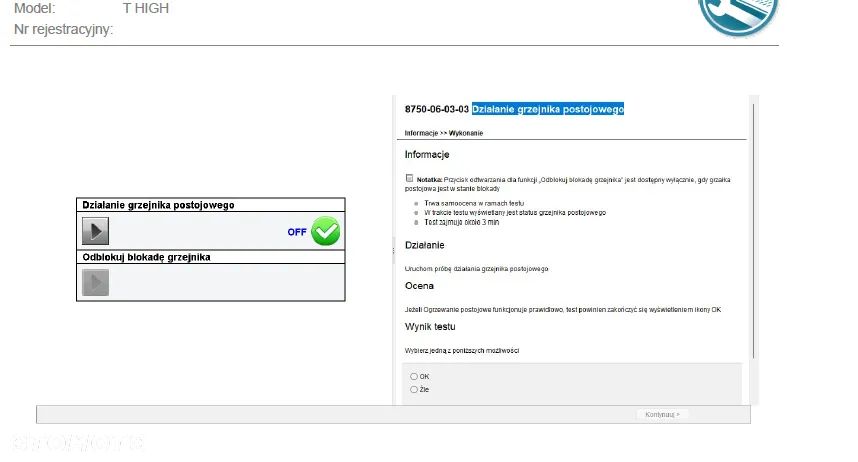This screenshot has height=462, width=858.
Task: Click the Model value T HIGH
Action: click(145, 8)
